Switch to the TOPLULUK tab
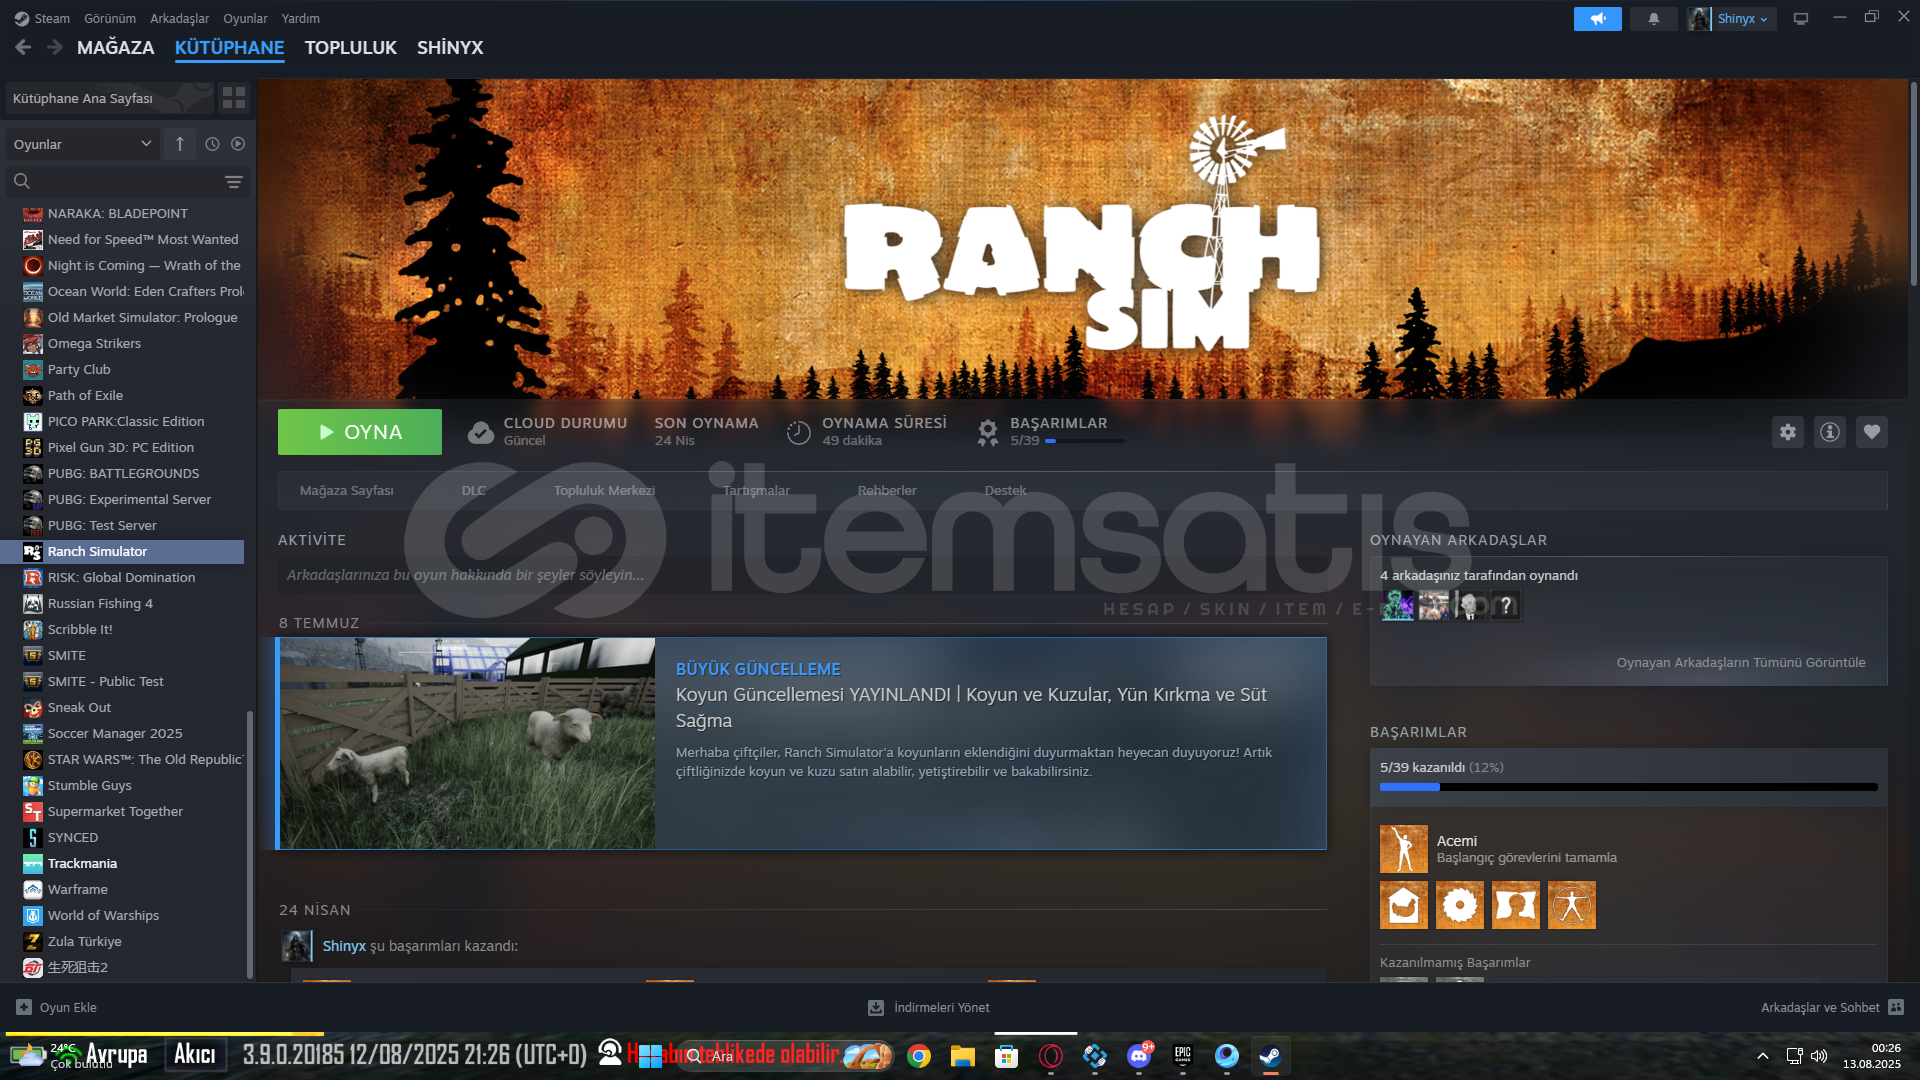The width and height of the screenshot is (1920, 1080). 351,47
